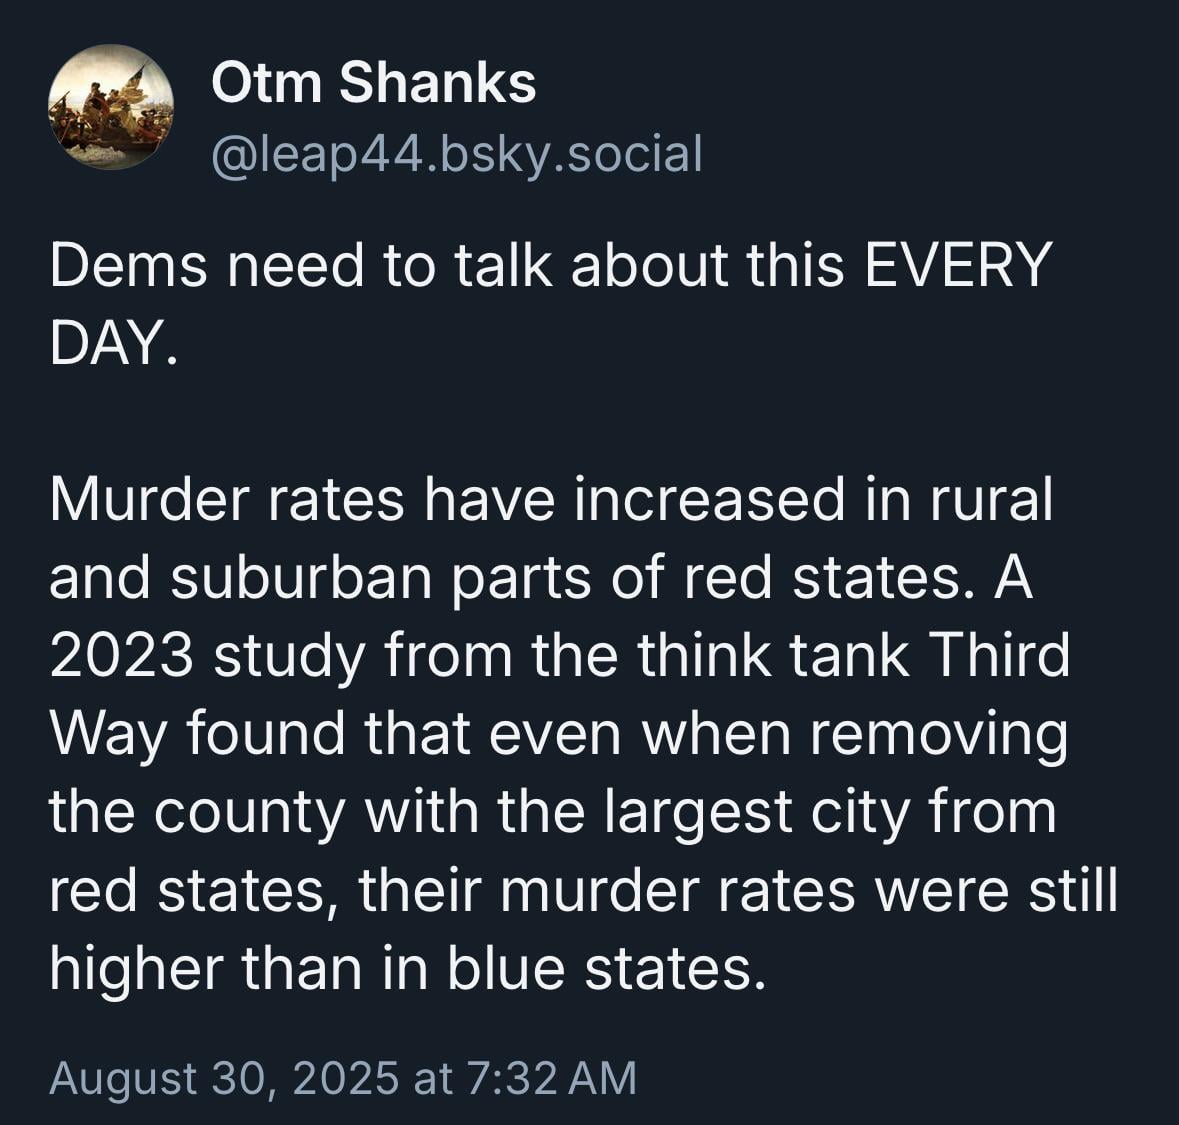Open the @leap44.bsky.social handle

[x=457, y=154]
